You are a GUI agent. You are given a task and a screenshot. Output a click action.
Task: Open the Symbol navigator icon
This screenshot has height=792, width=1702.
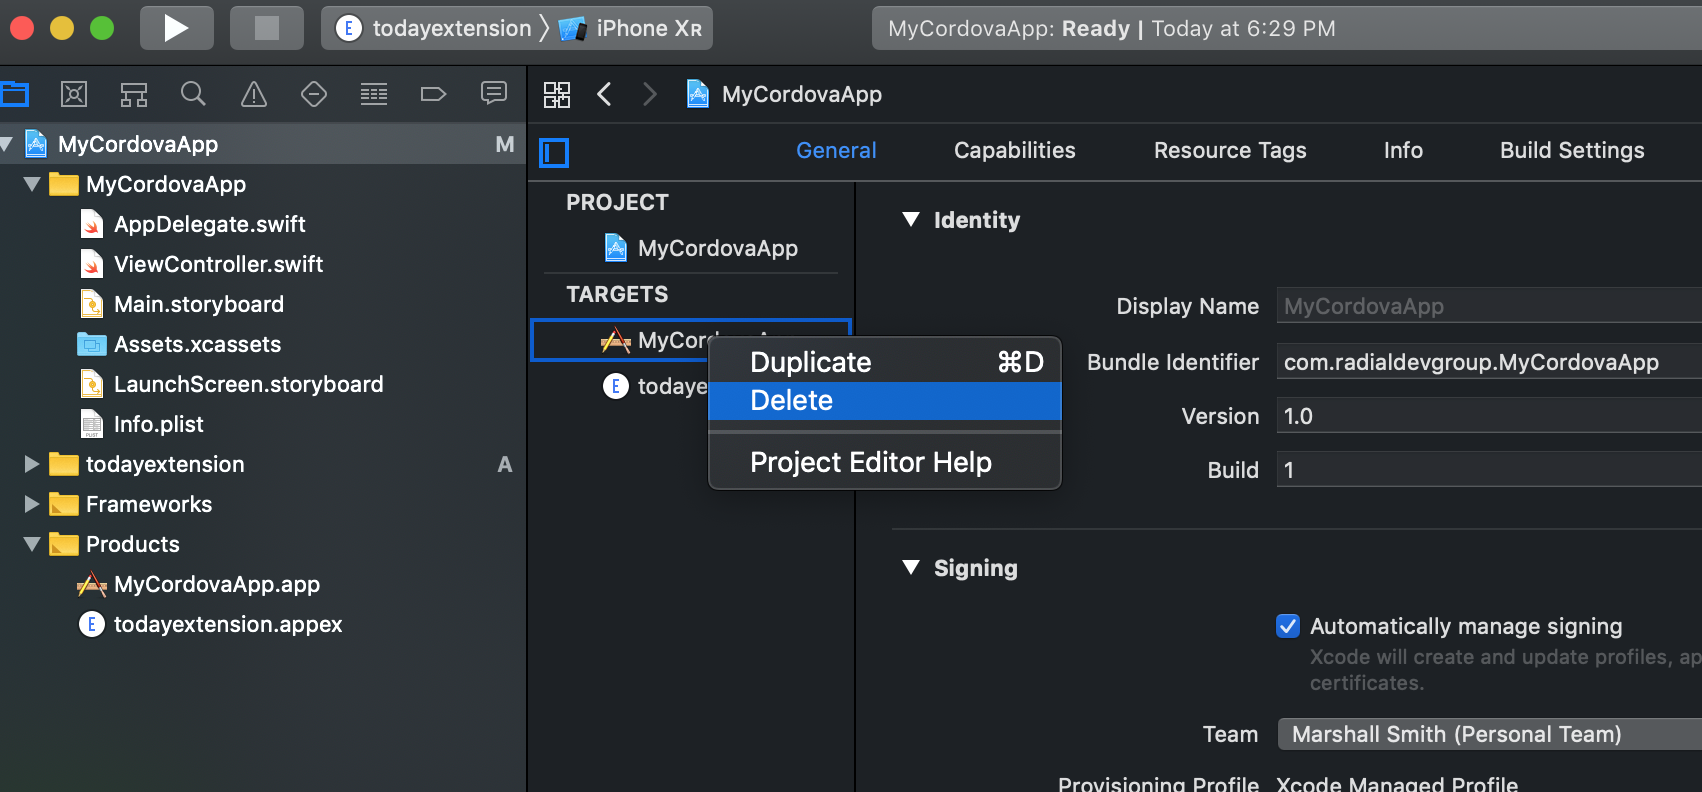pyautogui.click(x=134, y=94)
